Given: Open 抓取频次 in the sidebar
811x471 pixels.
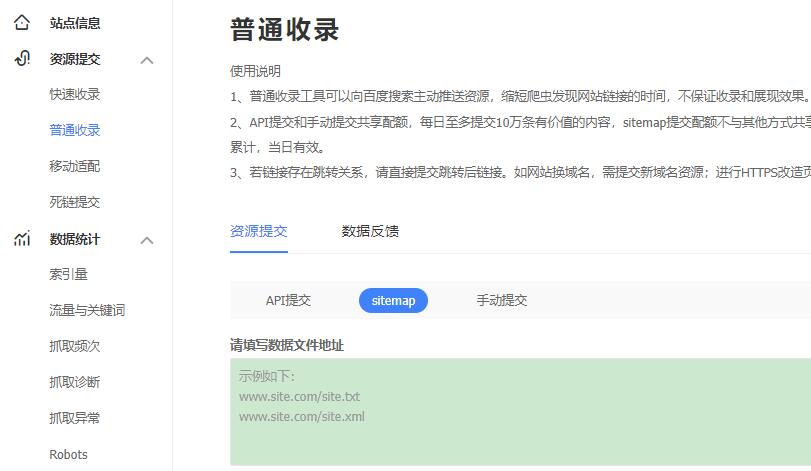Looking at the screenshot, I should pyautogui.click(x=75, y=346).
